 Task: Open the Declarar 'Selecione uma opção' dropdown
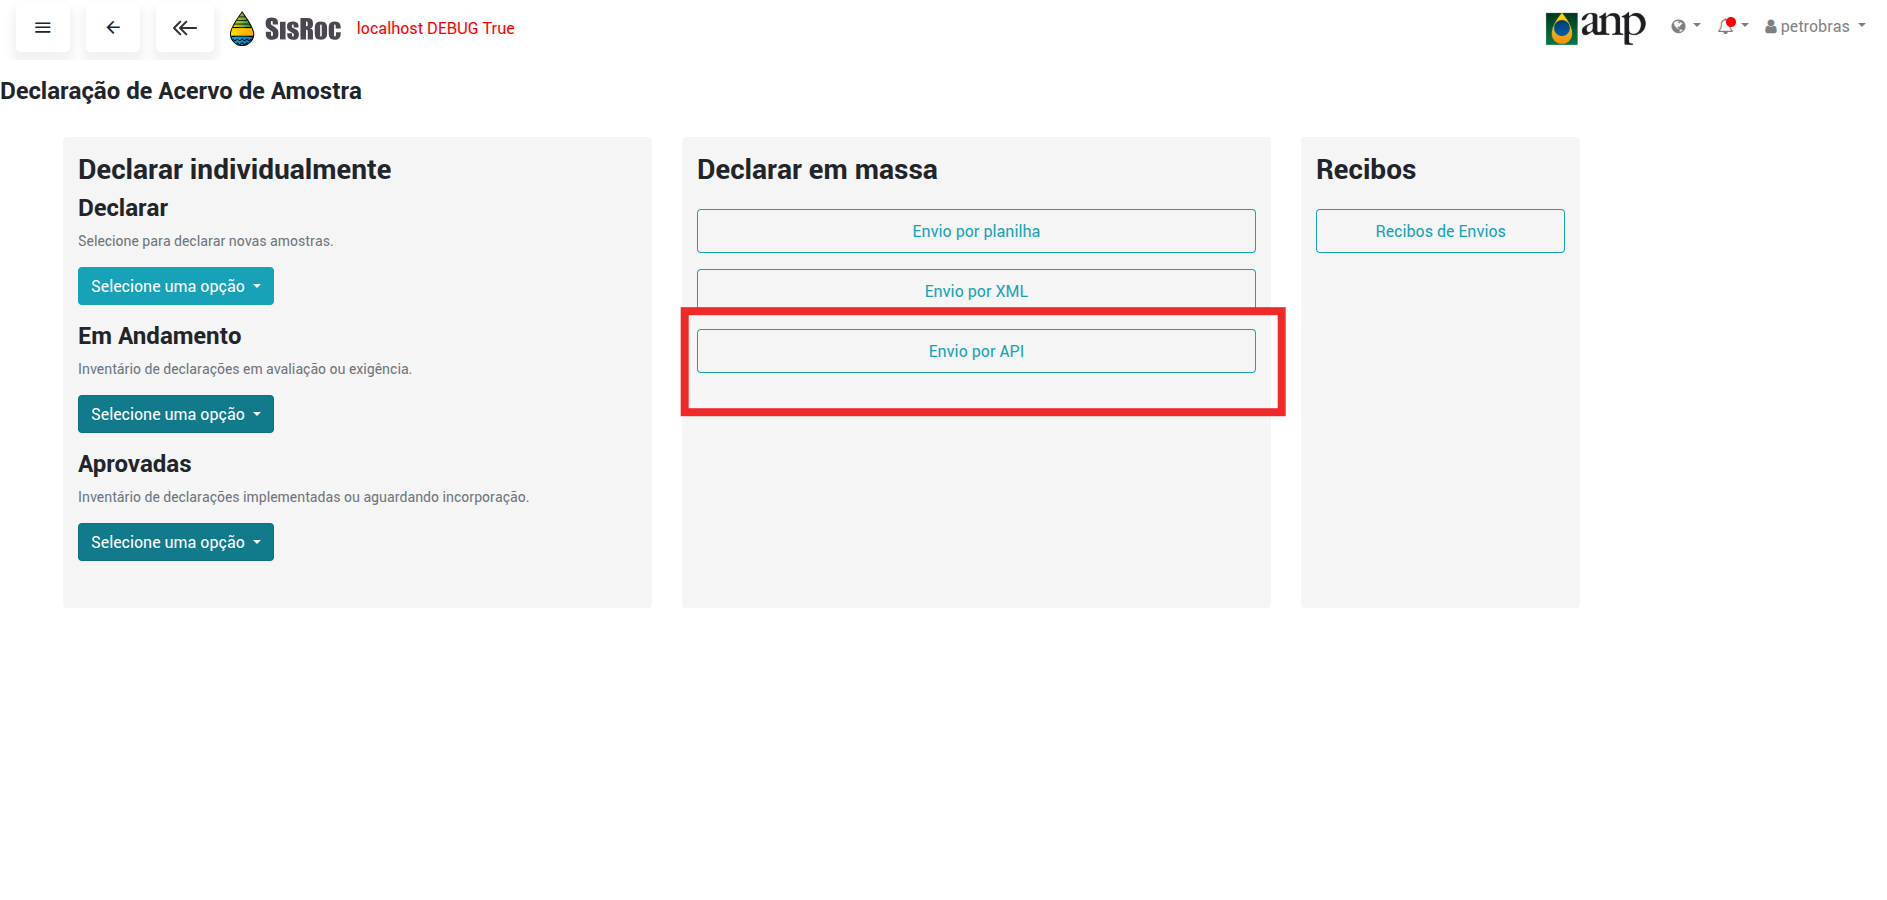click(x=175, y=286)
